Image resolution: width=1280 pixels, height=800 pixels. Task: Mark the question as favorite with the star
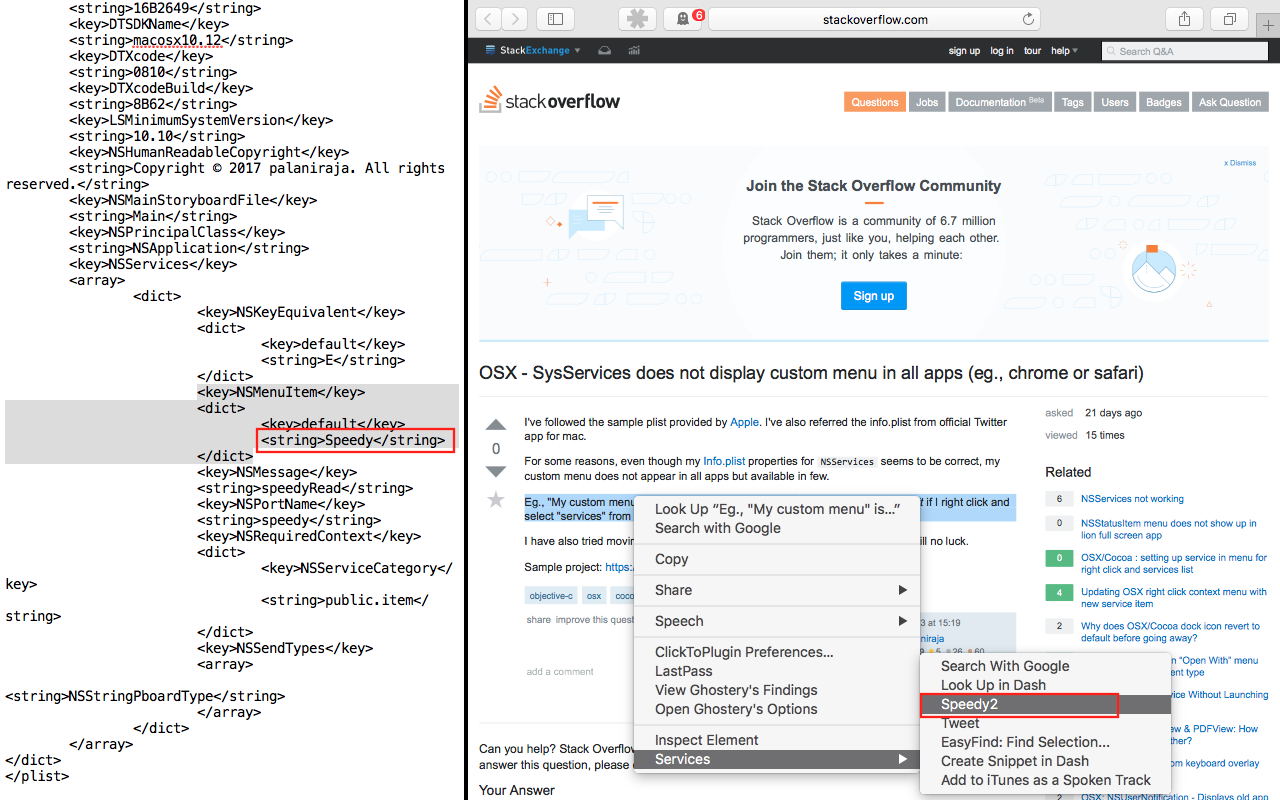pyautogui.click(x=496, y=499)
